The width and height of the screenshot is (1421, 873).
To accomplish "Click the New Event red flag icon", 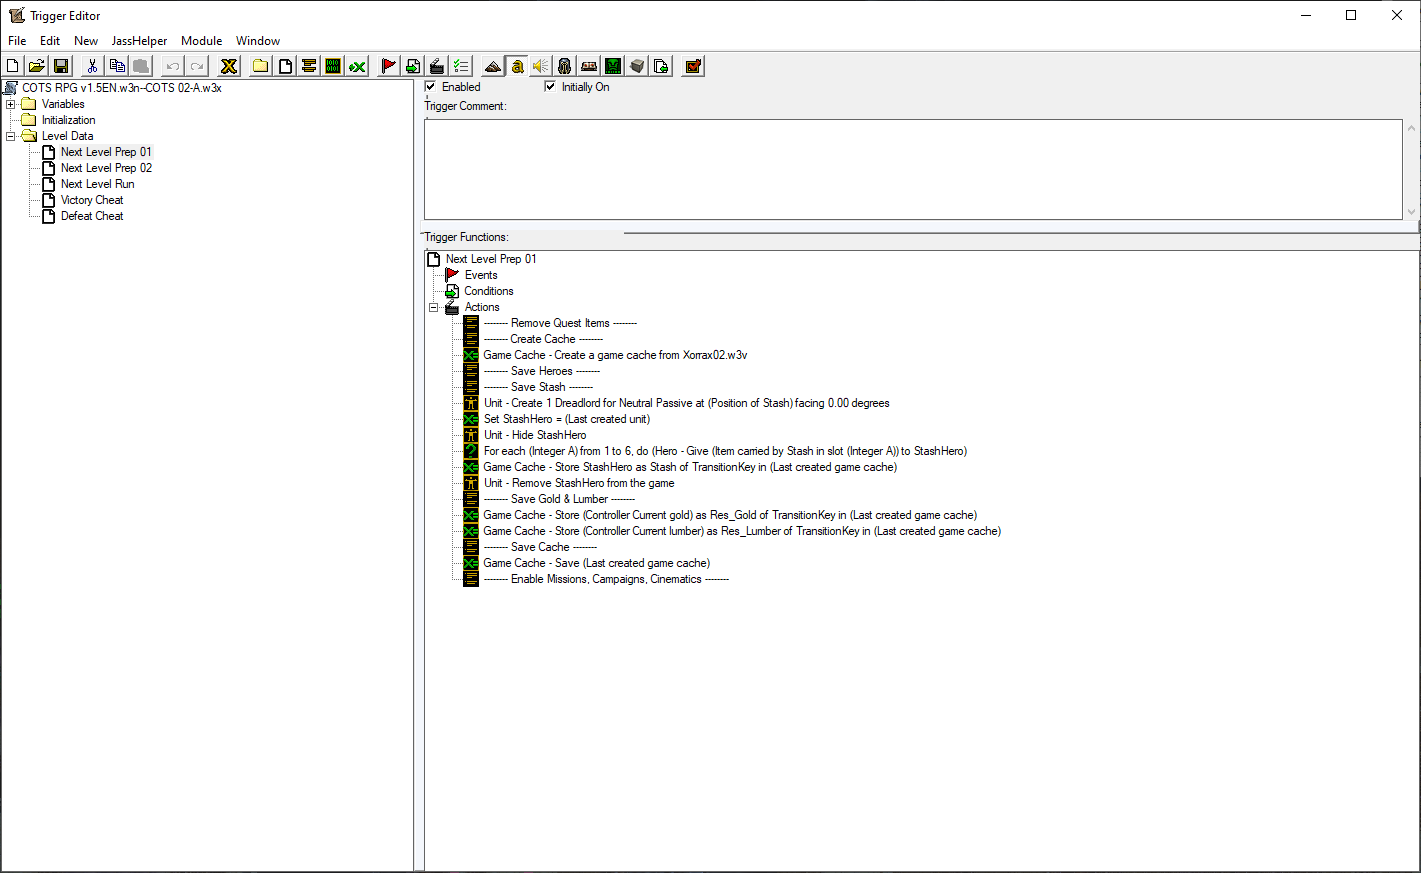I will click(389, 66).
